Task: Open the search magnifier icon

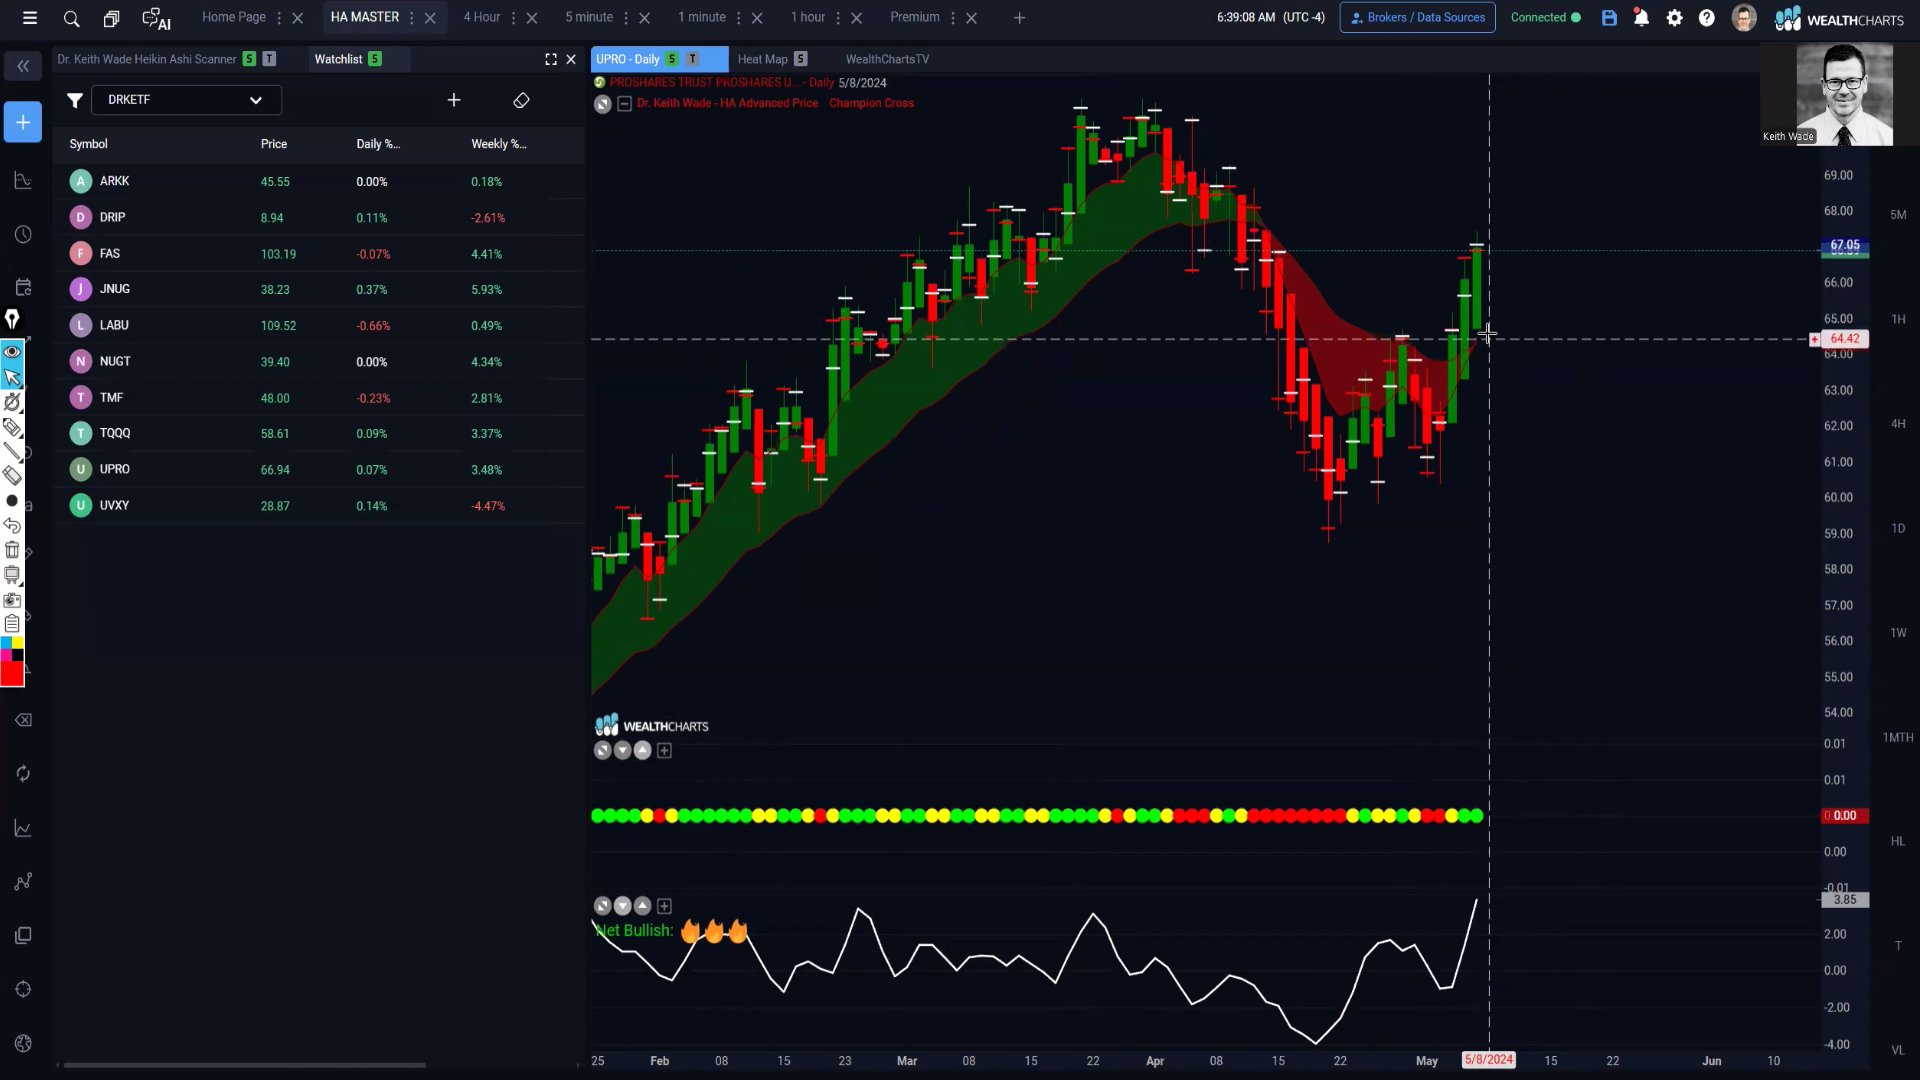Action: pyautogui.click(x=71, y=18)
